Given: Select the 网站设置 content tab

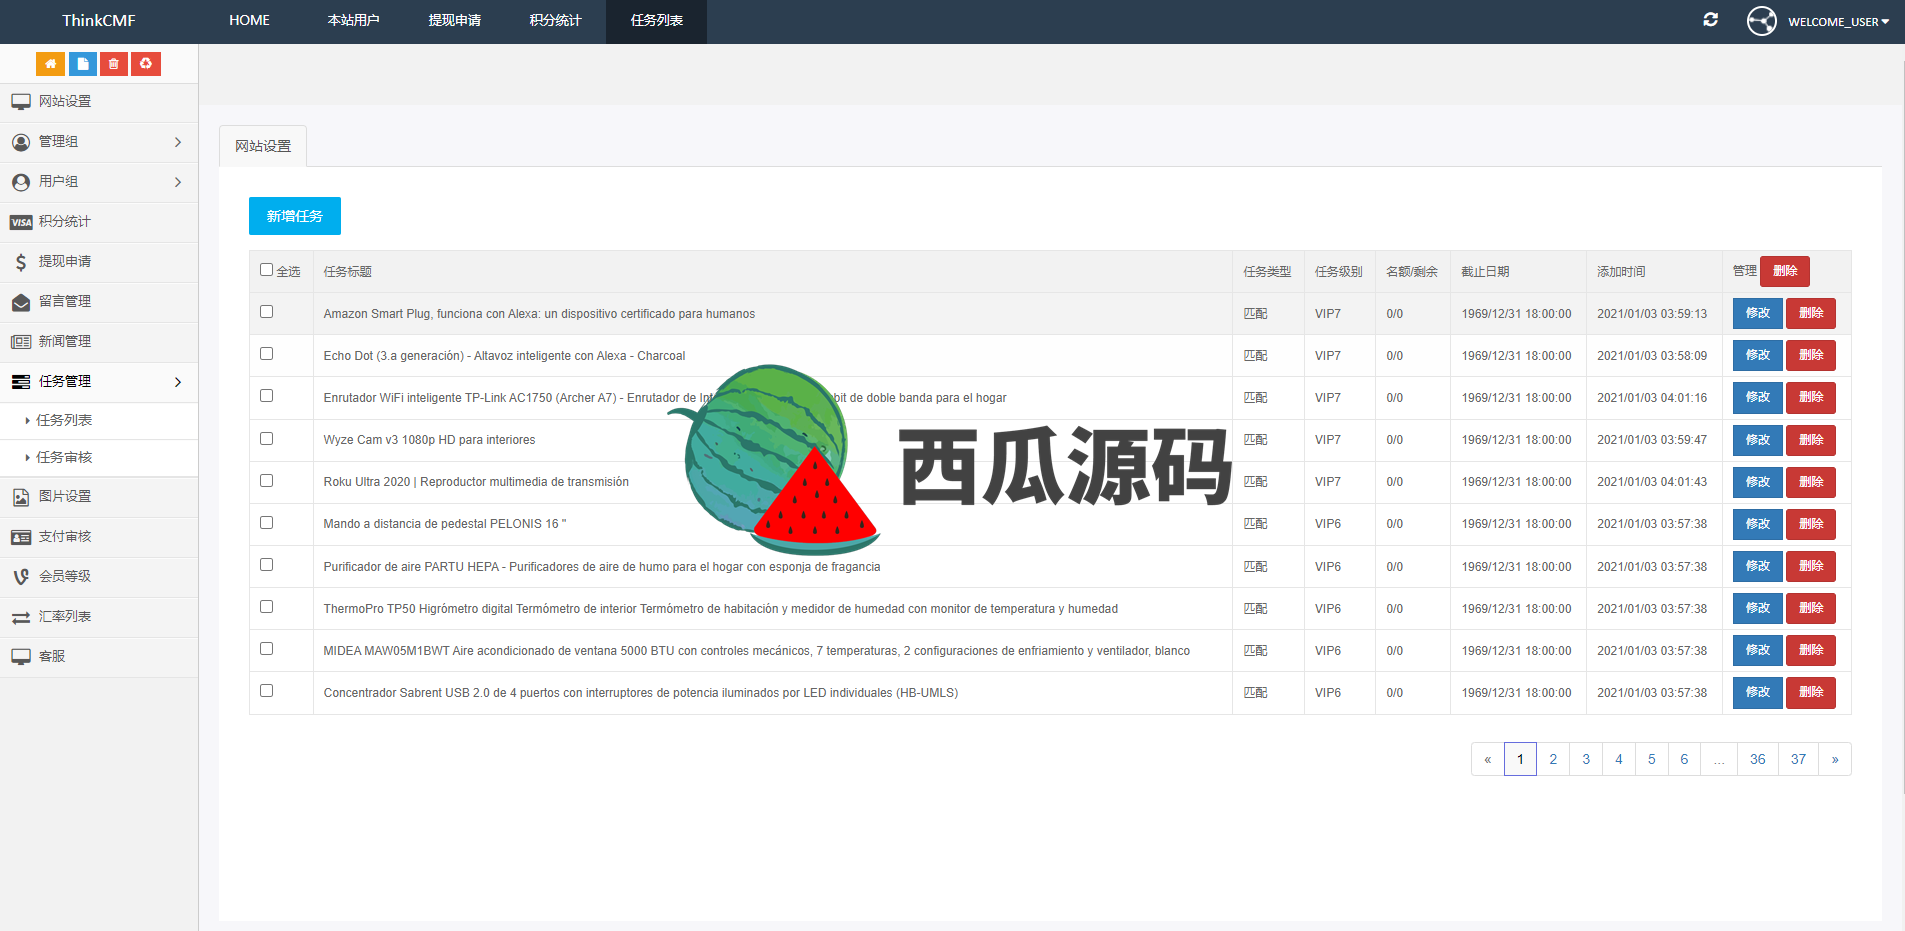Looking at the screenshot, I should coord(263,146).
